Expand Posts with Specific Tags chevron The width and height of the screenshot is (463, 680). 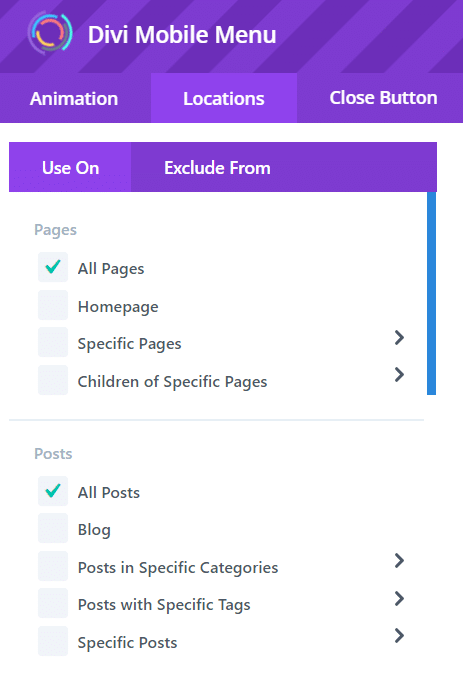click(x=399, y=598)
